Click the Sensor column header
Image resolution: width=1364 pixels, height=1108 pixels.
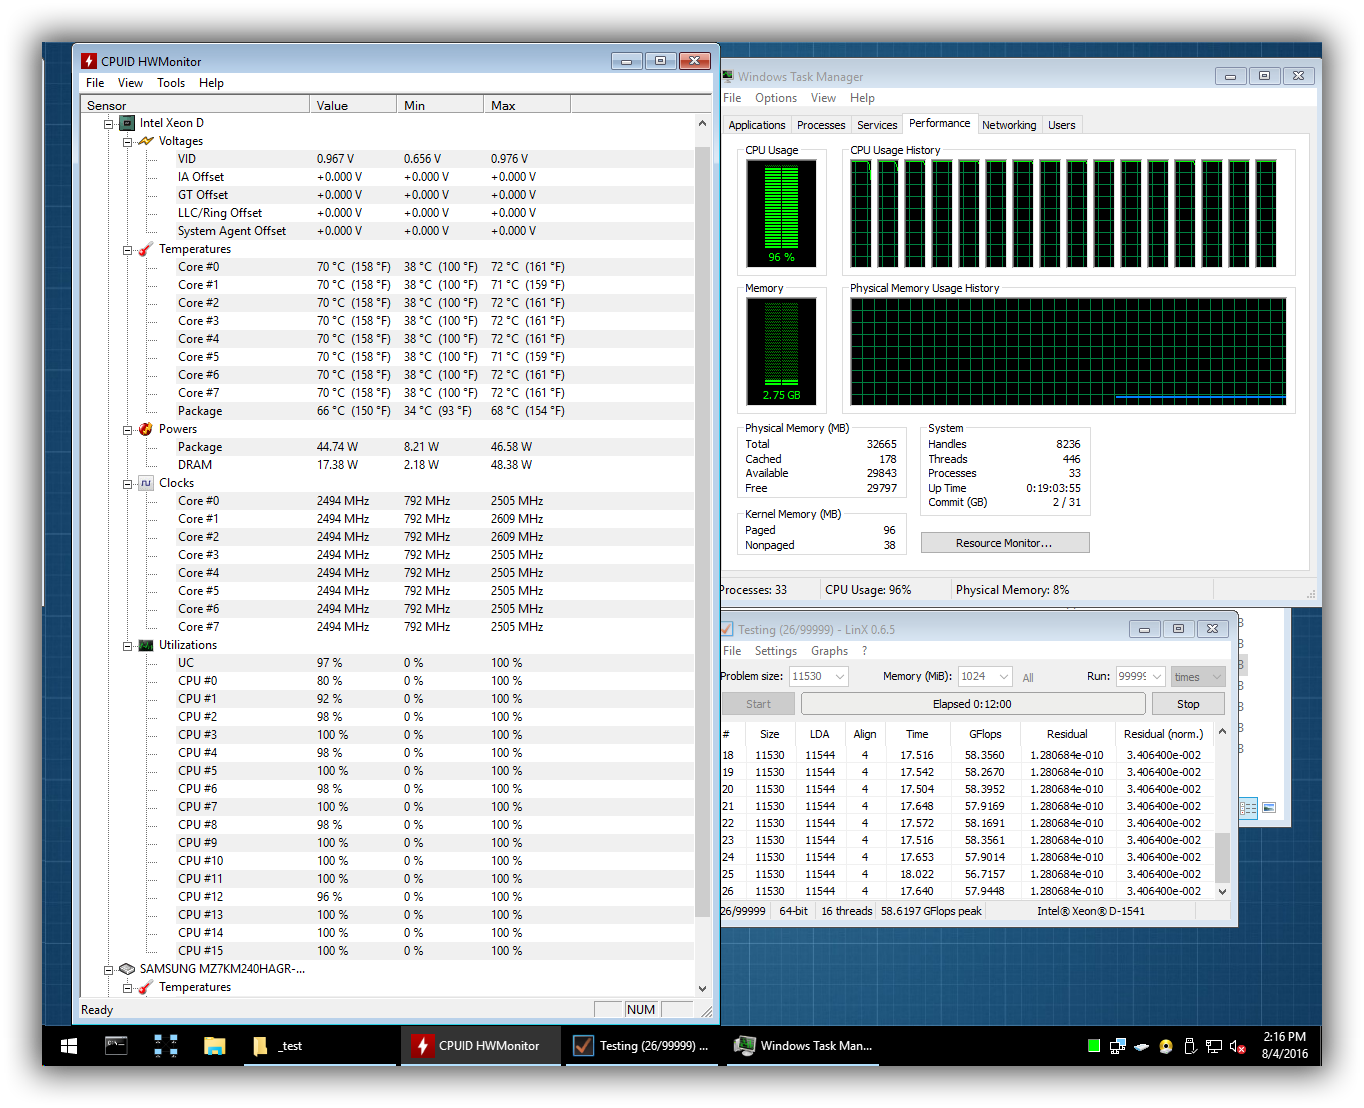[195, 105]
